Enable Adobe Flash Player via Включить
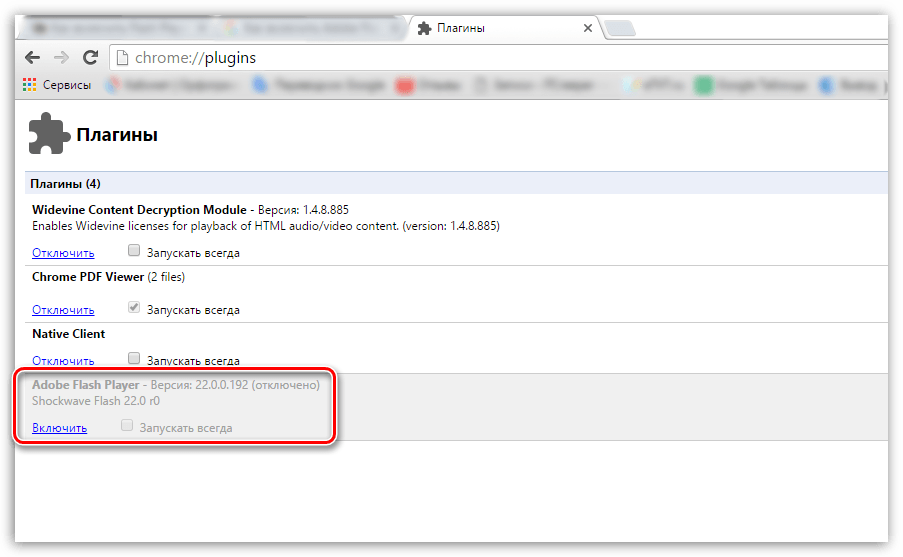Viewport: 903px width, 557px height. click(x=59, y=428)
